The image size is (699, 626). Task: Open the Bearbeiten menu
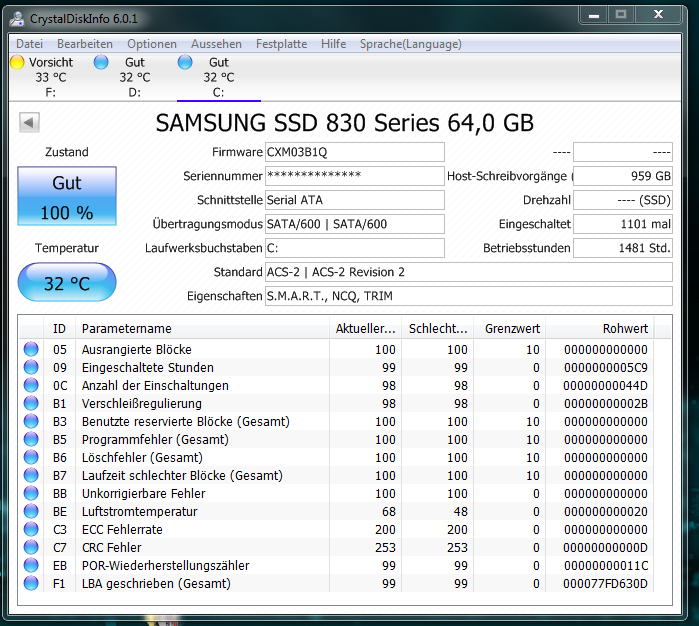(85, 44)
